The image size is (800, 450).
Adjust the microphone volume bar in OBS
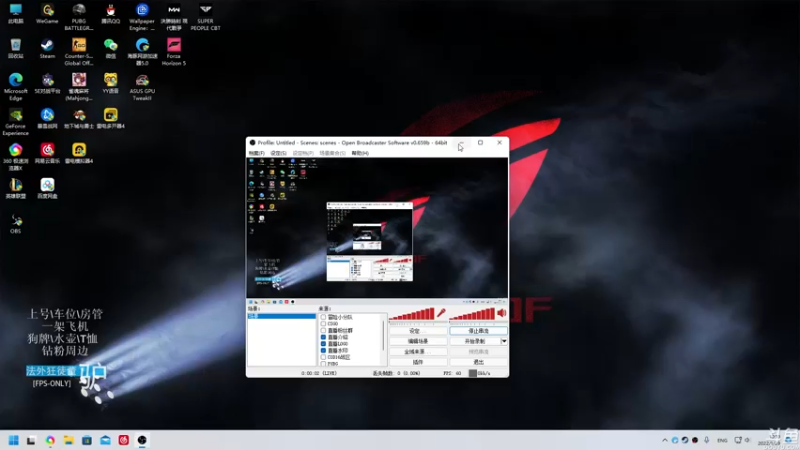(x=412, y=314)
